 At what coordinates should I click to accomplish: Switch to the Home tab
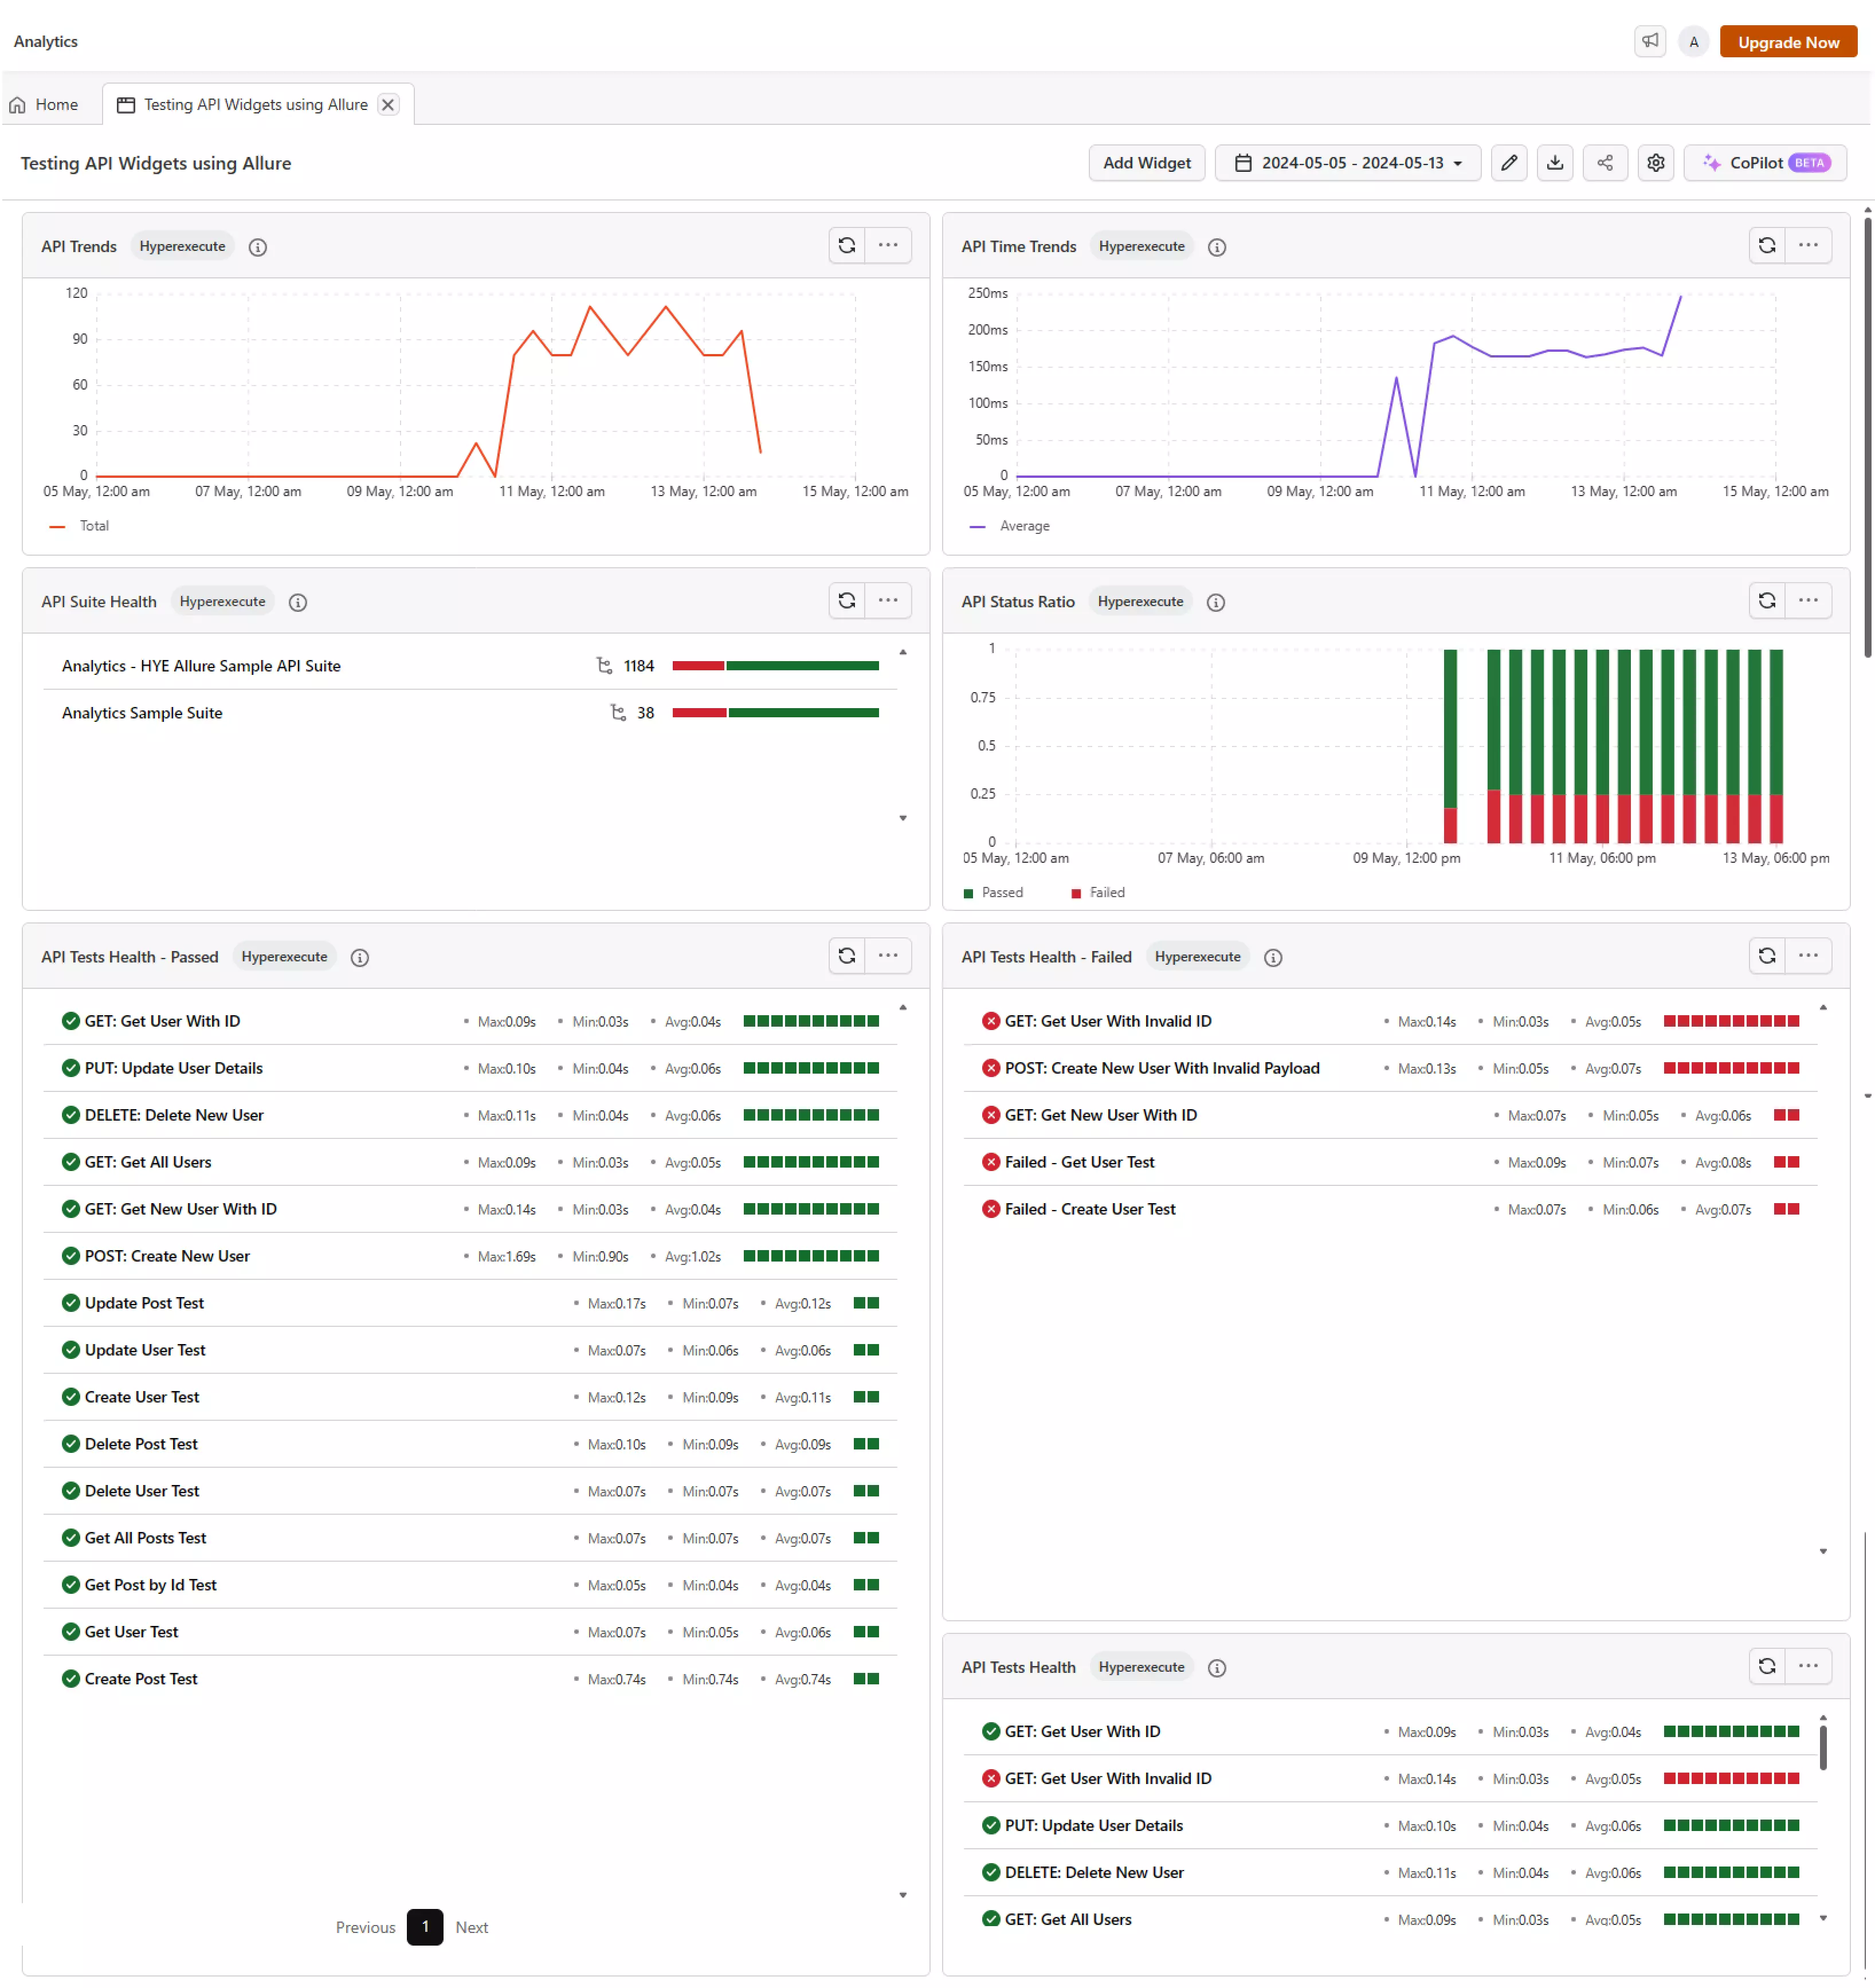[44, 104]
